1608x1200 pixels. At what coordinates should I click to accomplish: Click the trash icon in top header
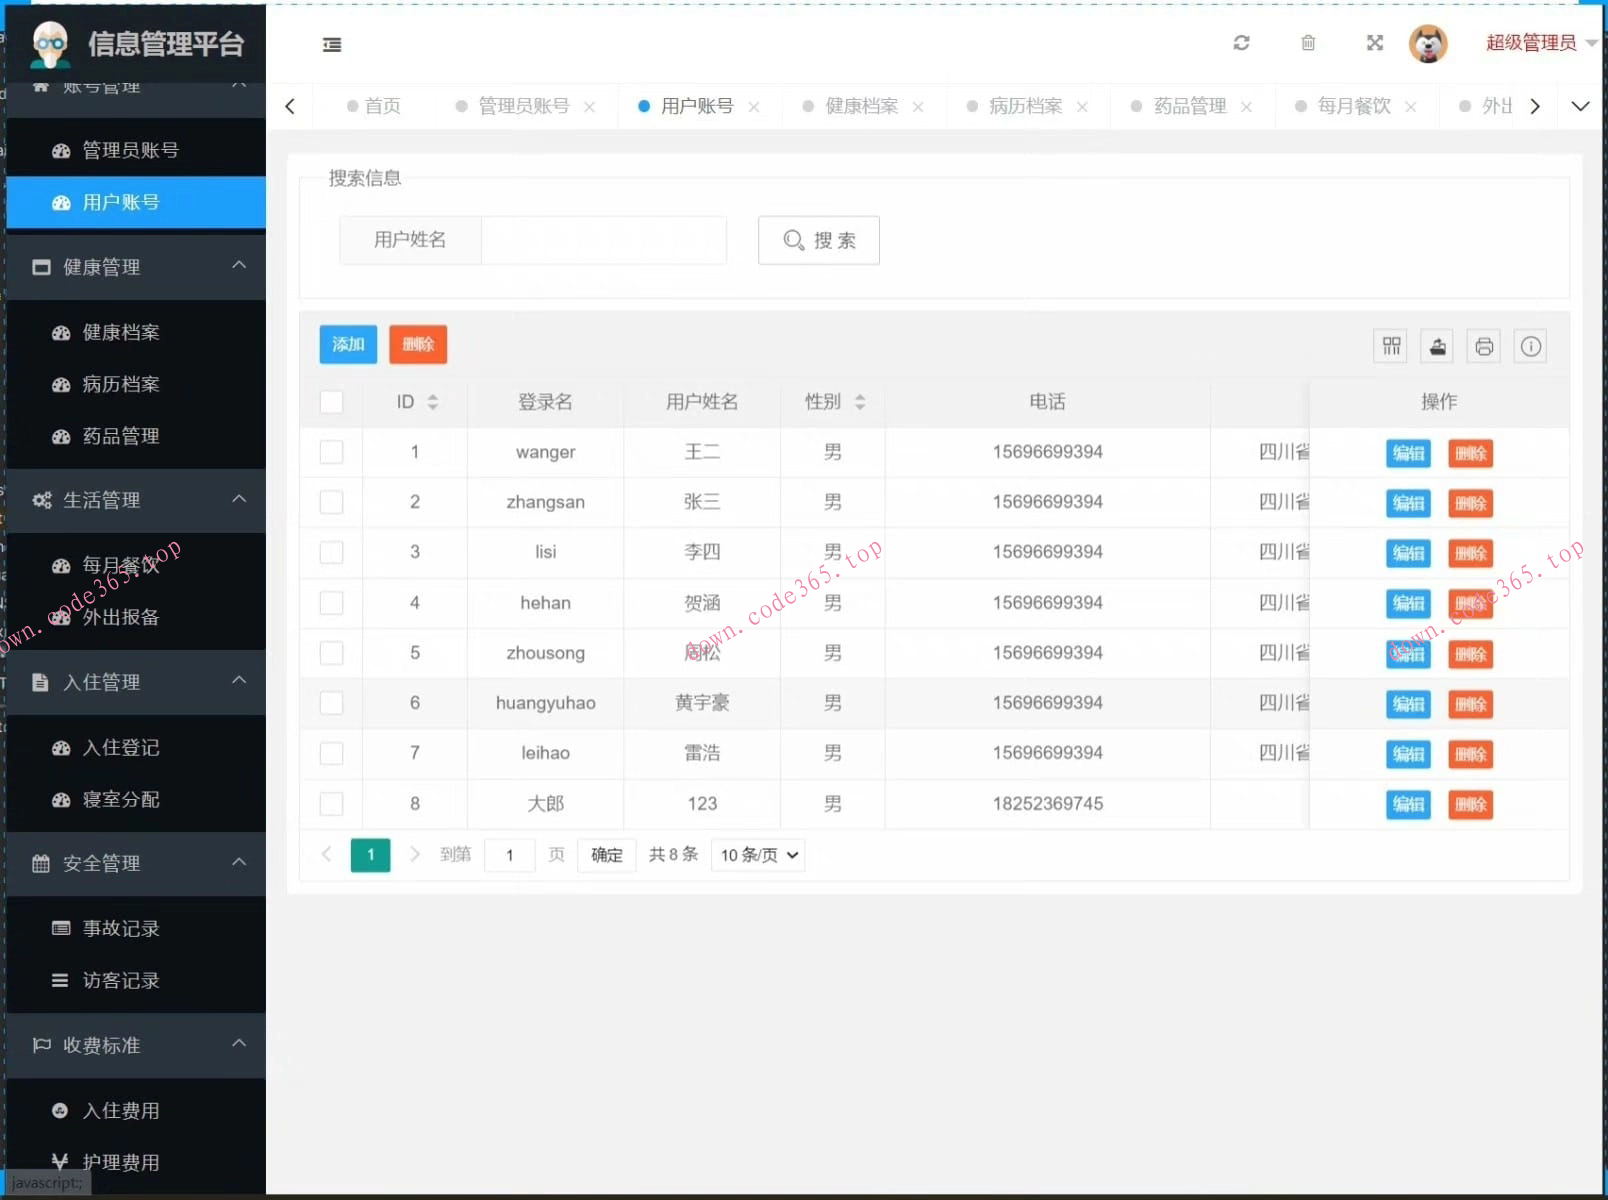1308,43
